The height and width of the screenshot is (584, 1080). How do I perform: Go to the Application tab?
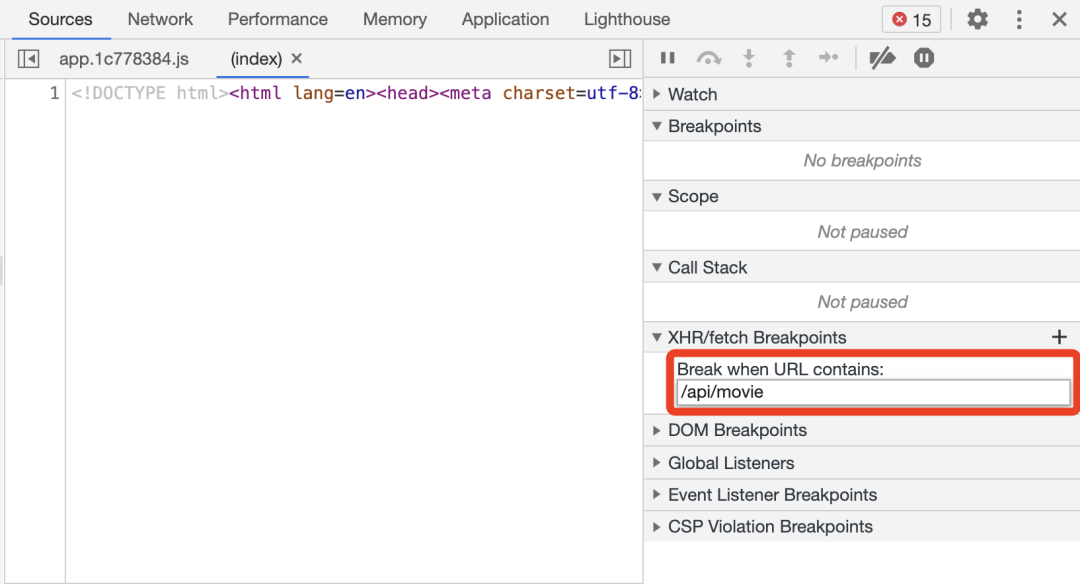tap(506, 19)
